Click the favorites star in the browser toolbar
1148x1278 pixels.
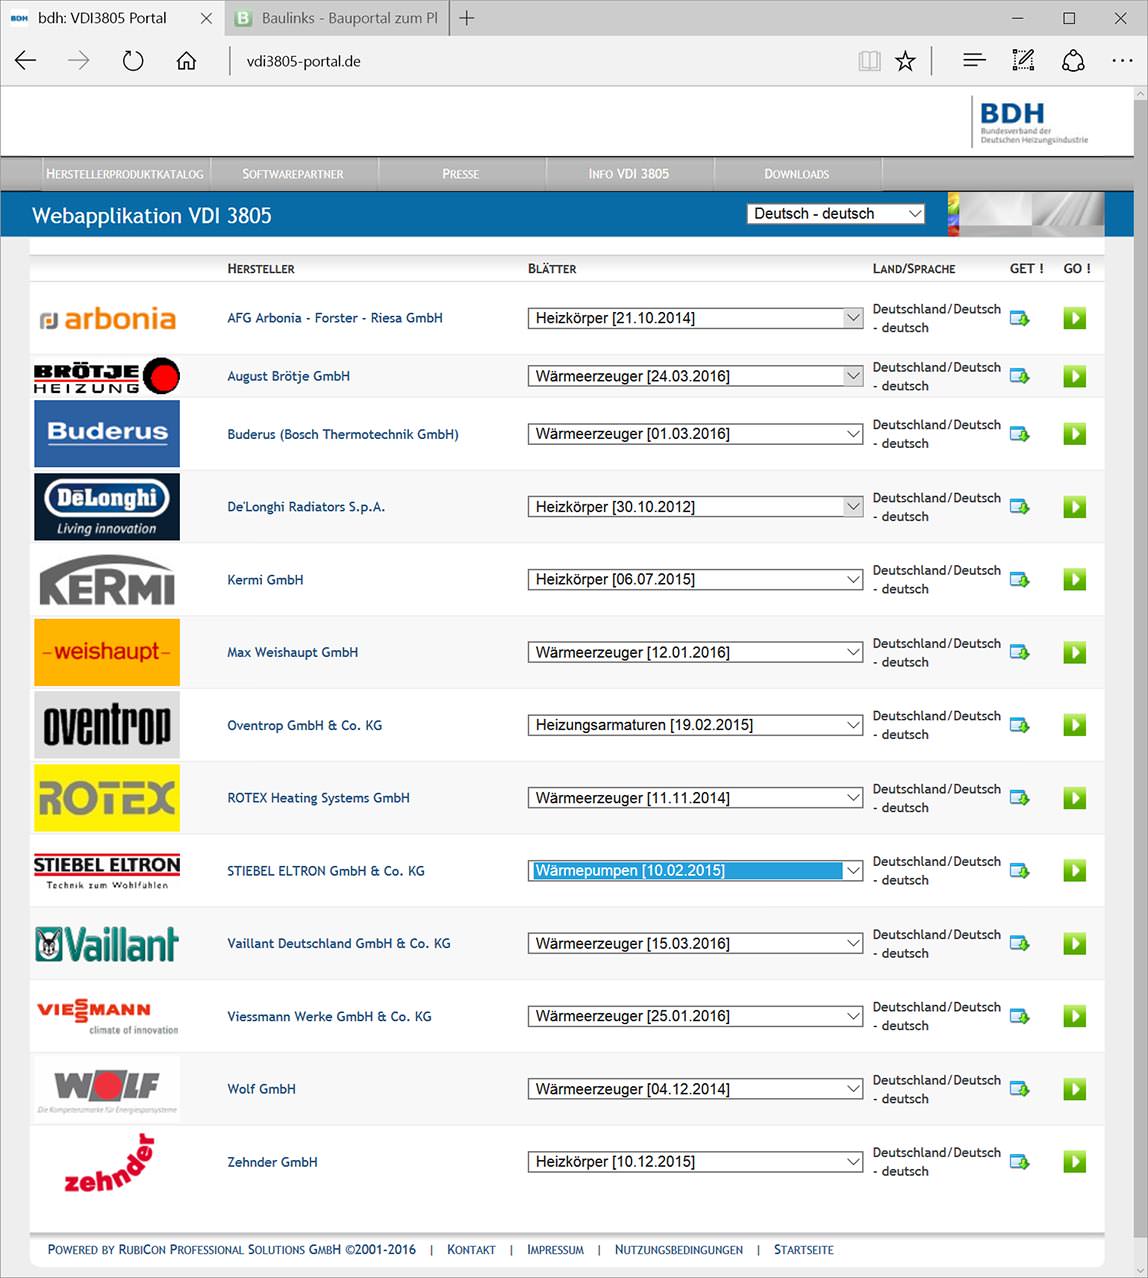coord(905,60)
